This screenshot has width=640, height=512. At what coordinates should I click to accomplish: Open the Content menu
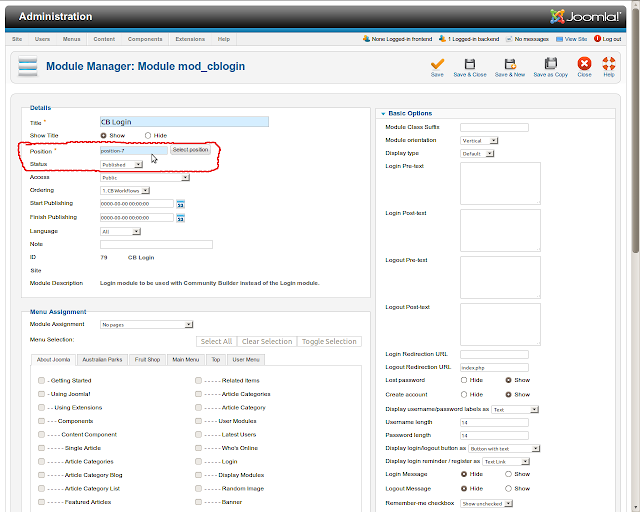tap(104, 39)
